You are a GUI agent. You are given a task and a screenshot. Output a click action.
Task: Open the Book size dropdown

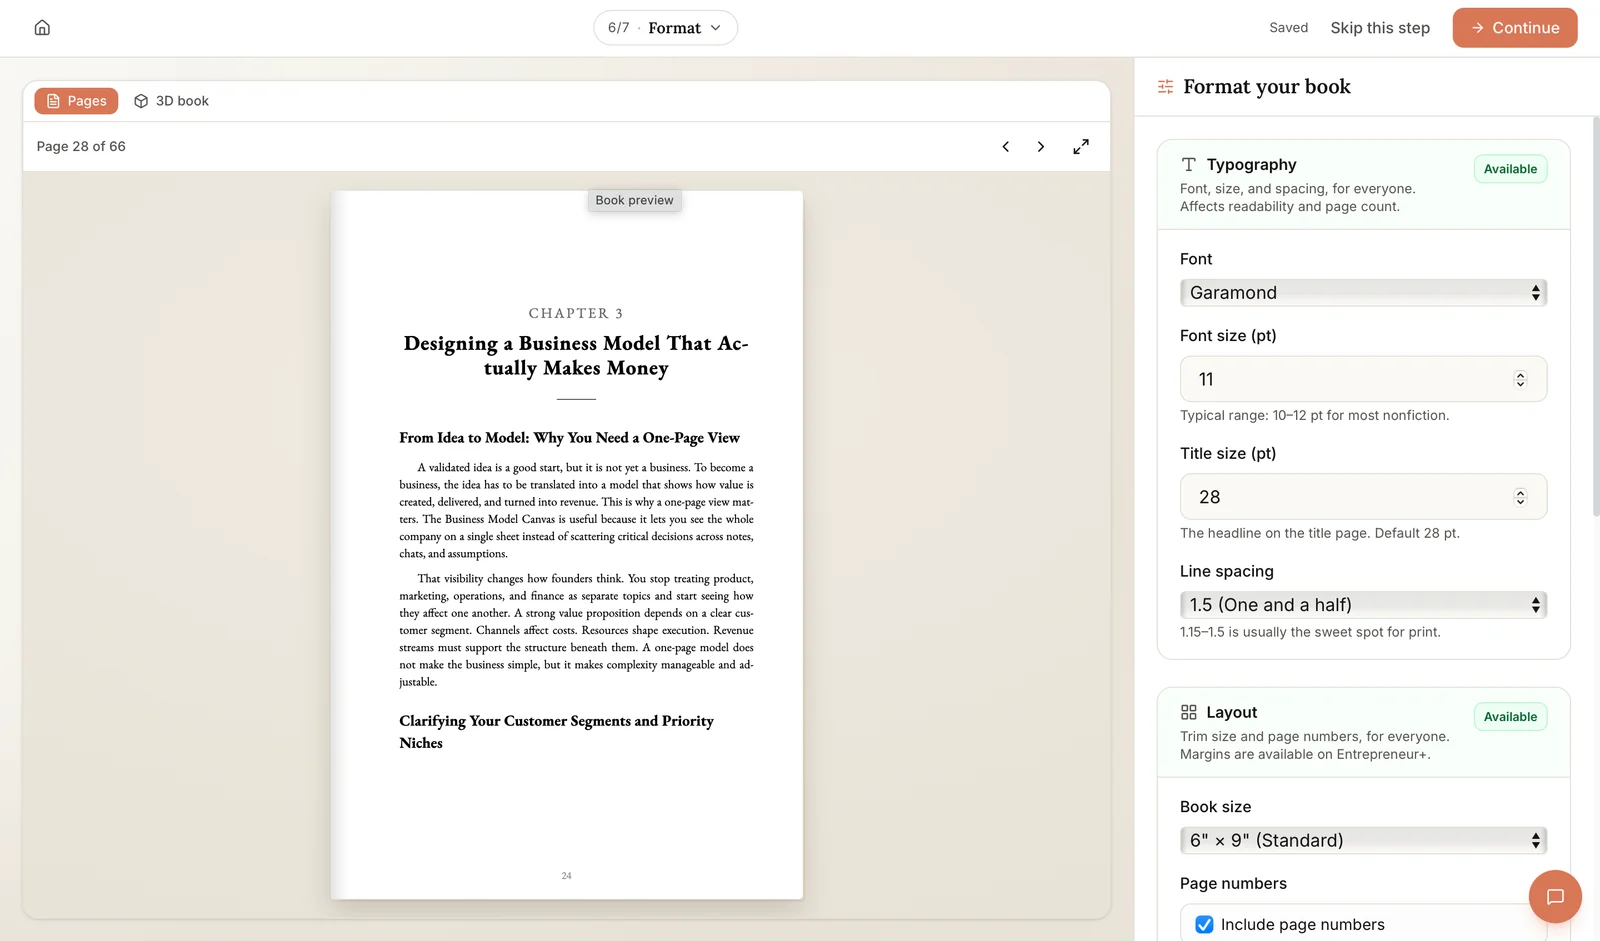point(1363,841)
